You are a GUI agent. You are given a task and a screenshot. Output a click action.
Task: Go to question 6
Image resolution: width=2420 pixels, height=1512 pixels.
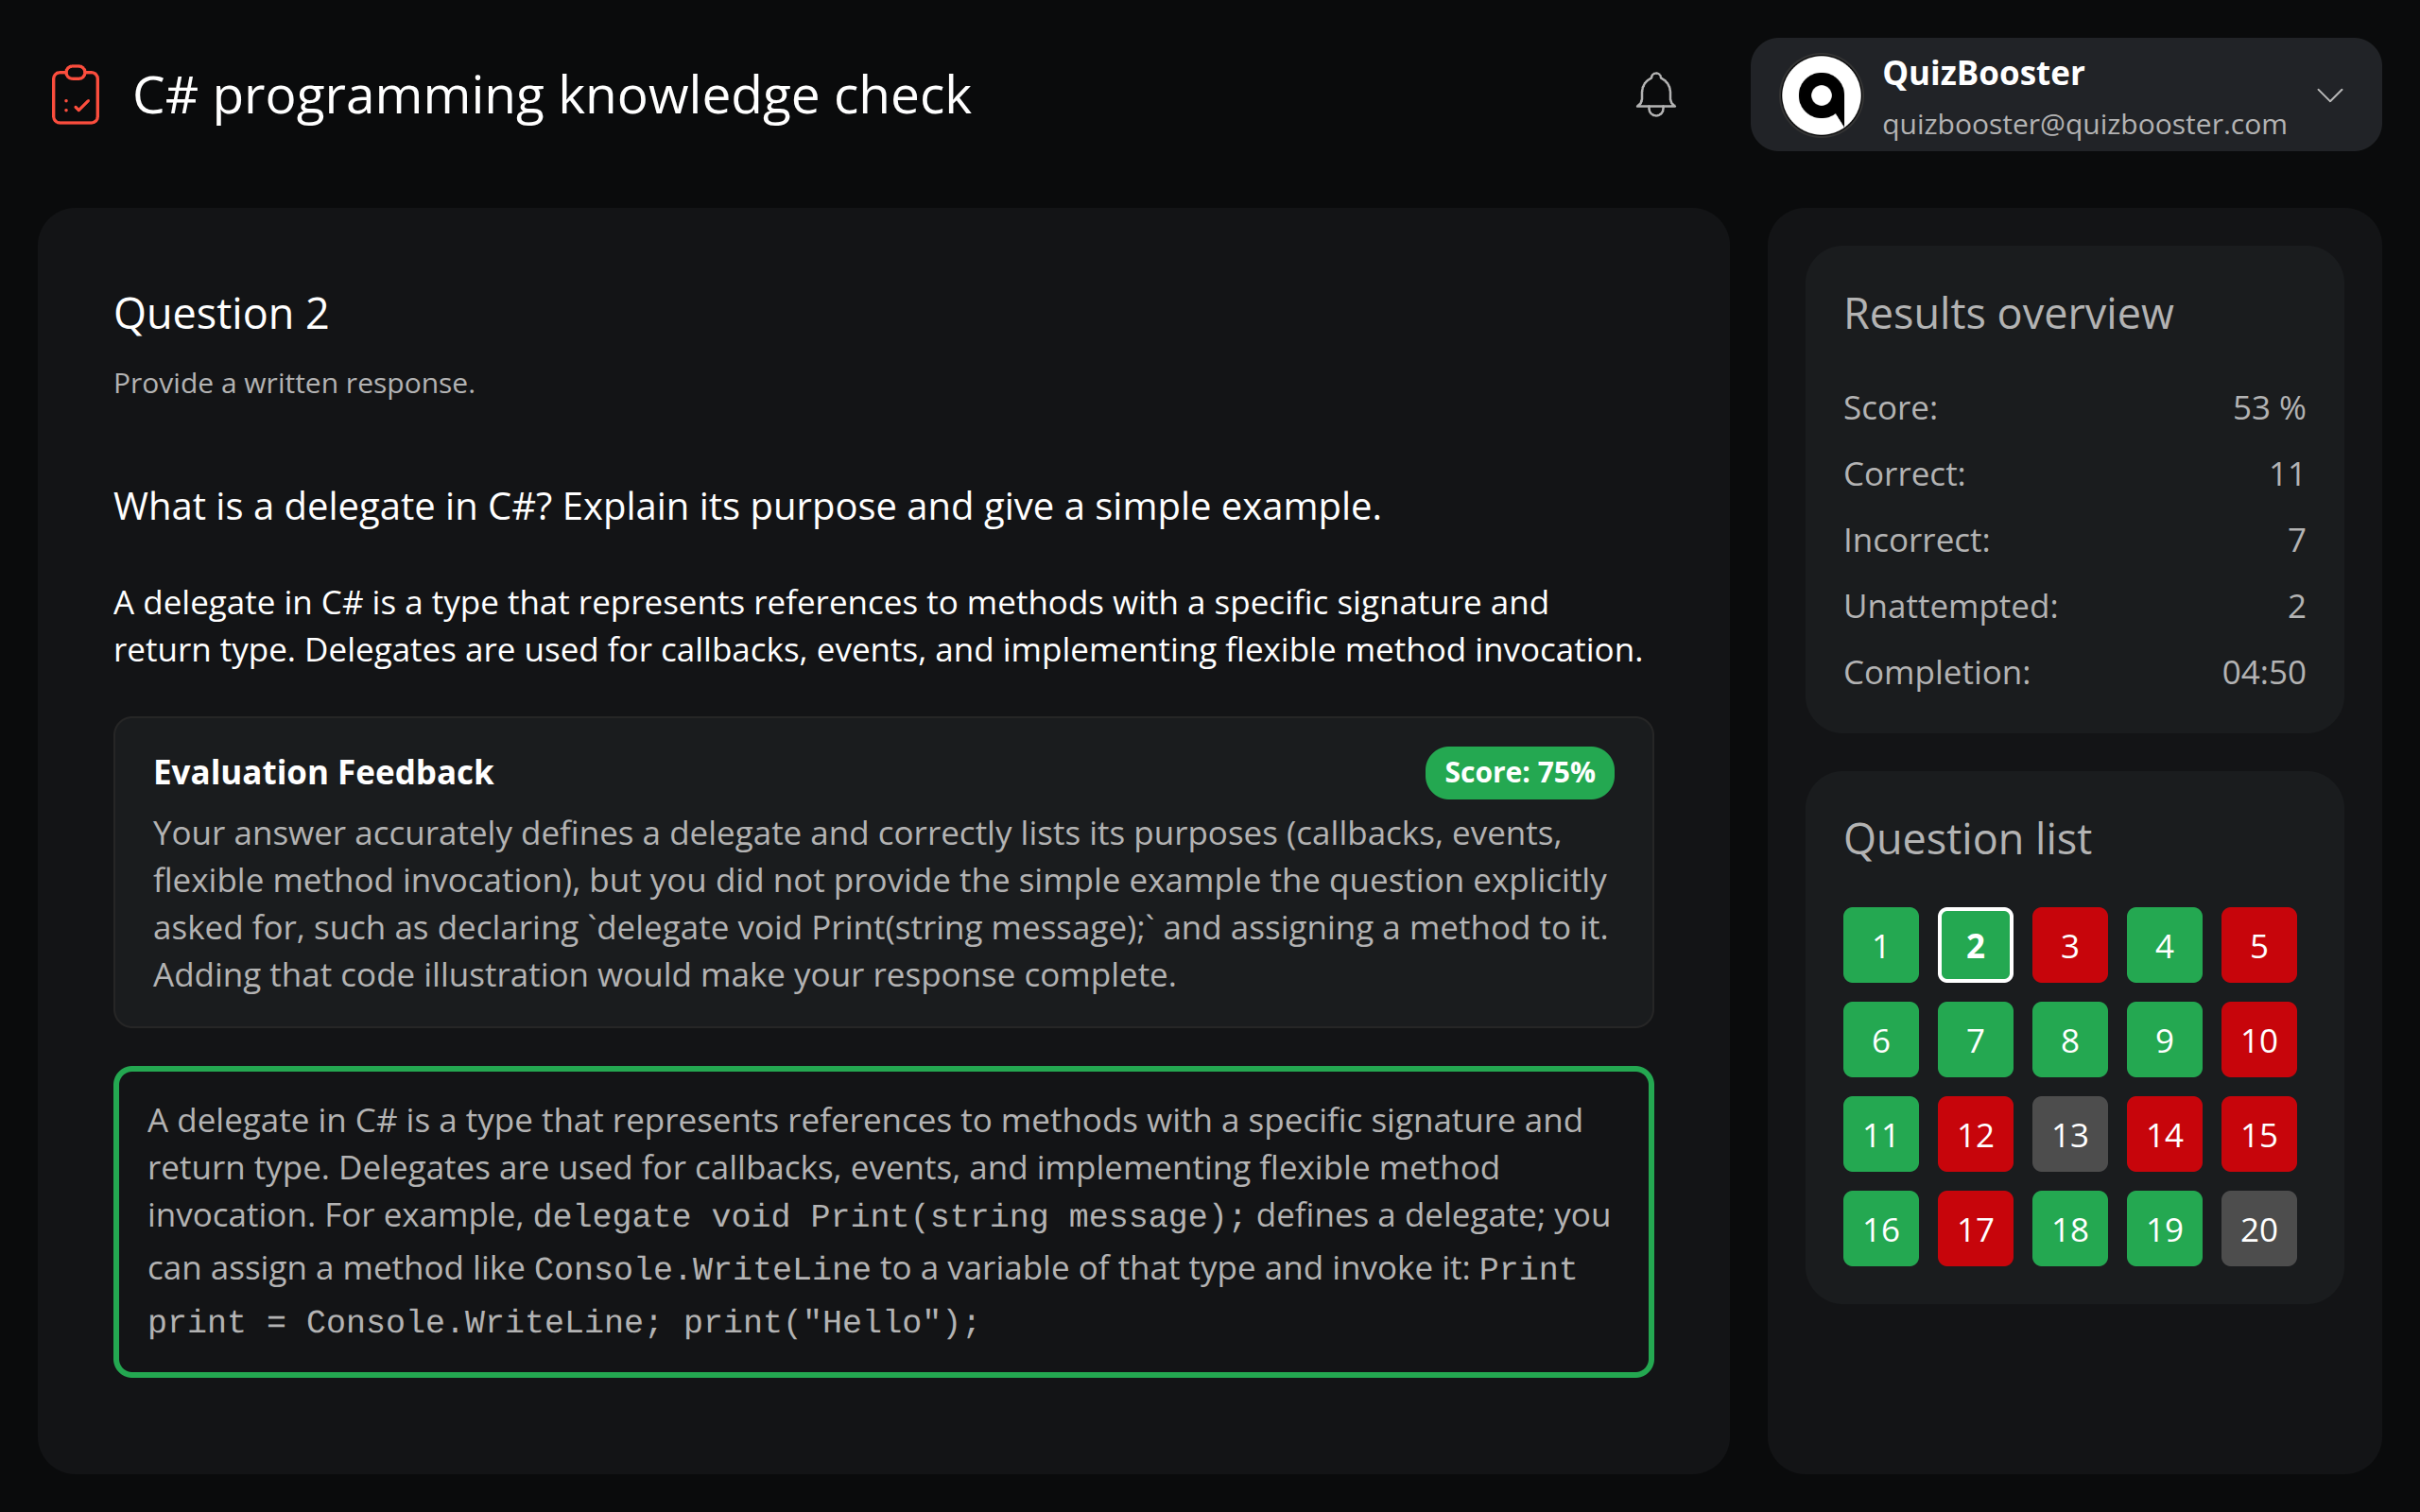[x=1881, y=1040]
